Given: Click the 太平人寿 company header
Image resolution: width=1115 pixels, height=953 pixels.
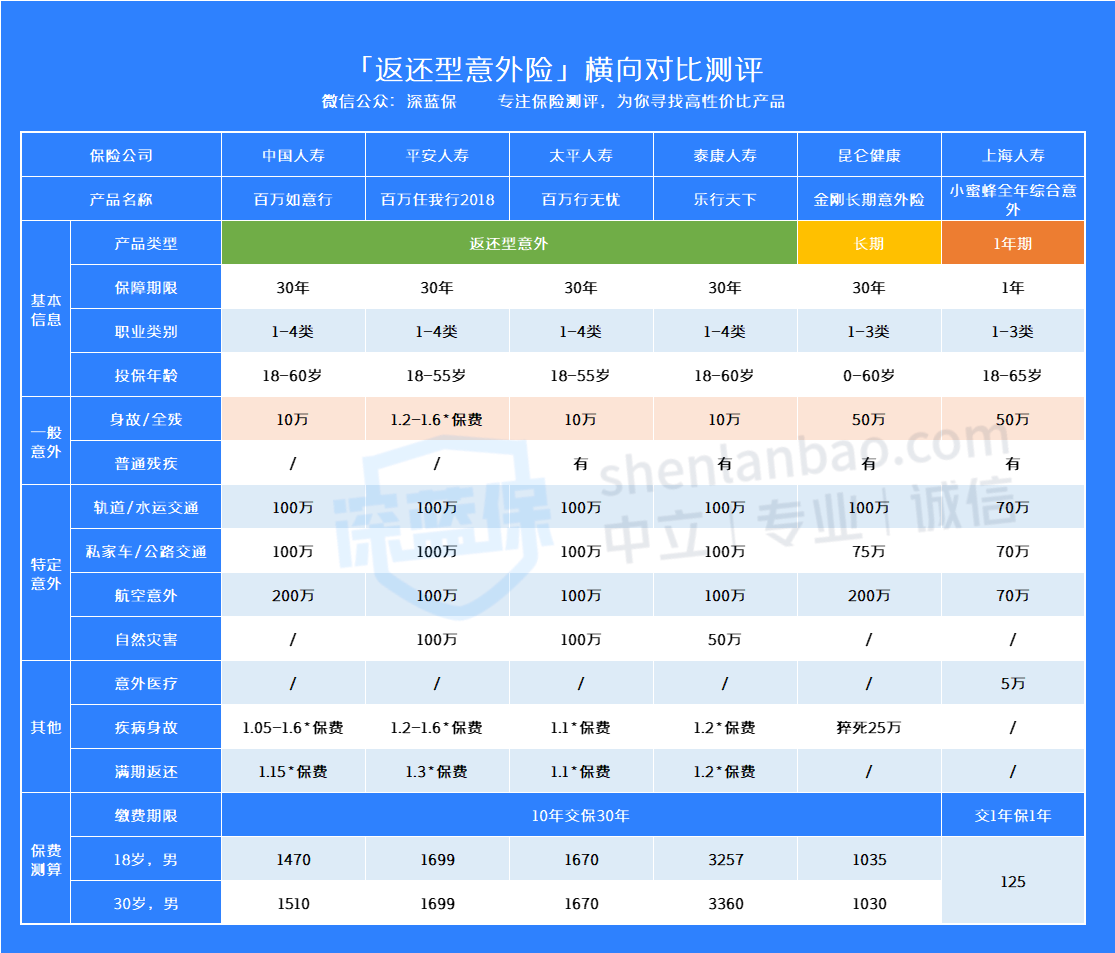Looking at the screenshot, I should click(x=581, y=155).
